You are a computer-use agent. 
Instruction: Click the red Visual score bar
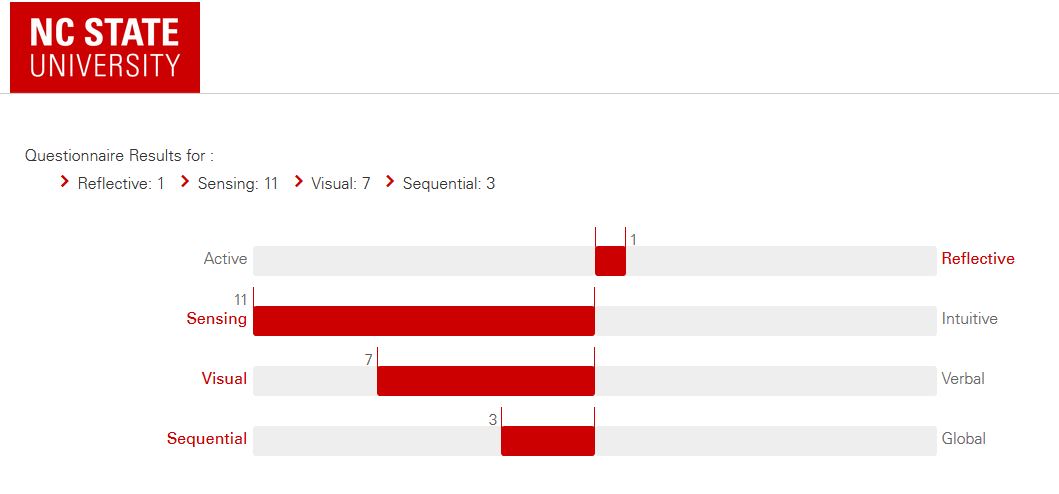[485, 381]
